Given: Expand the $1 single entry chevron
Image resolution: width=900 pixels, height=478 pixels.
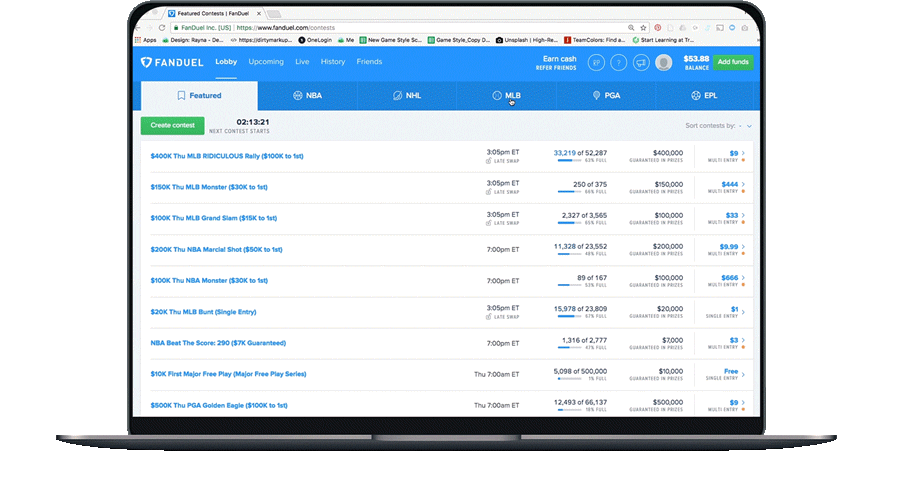Looking at the screenshot, I should point(743,312).
